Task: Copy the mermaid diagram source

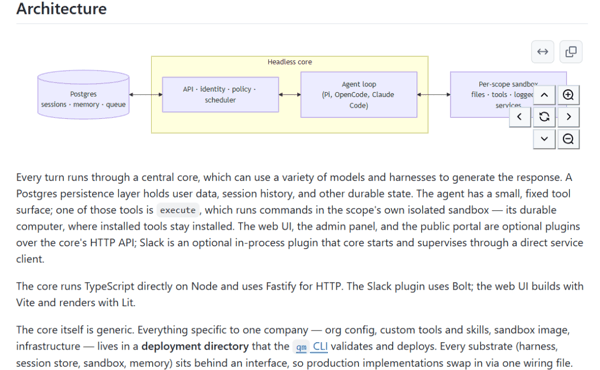Action: pyautogui.click(x=571, y=52)
